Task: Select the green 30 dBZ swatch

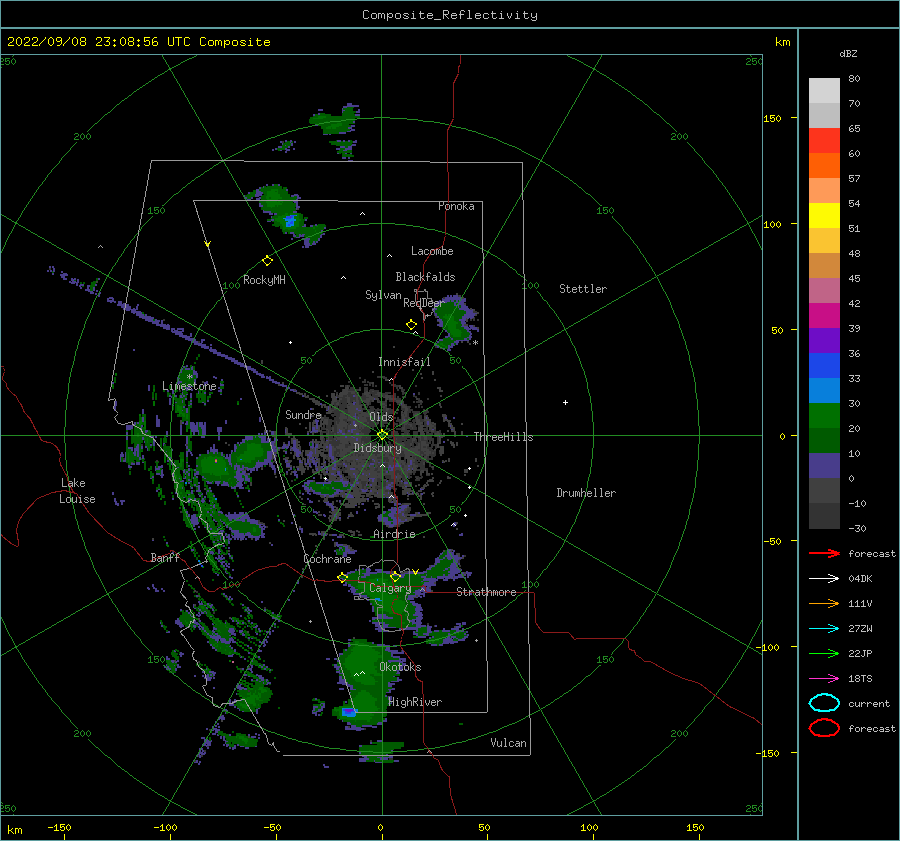Action: [824, 416]
